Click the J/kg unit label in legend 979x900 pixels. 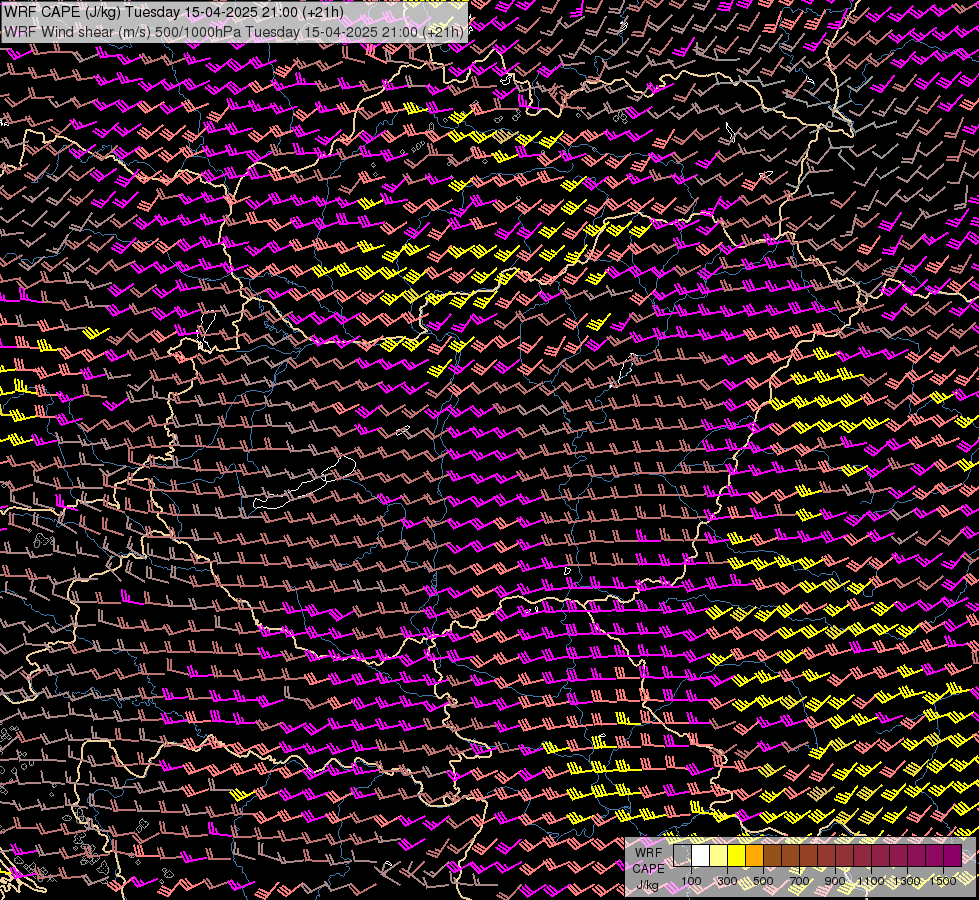click(648, 885)
